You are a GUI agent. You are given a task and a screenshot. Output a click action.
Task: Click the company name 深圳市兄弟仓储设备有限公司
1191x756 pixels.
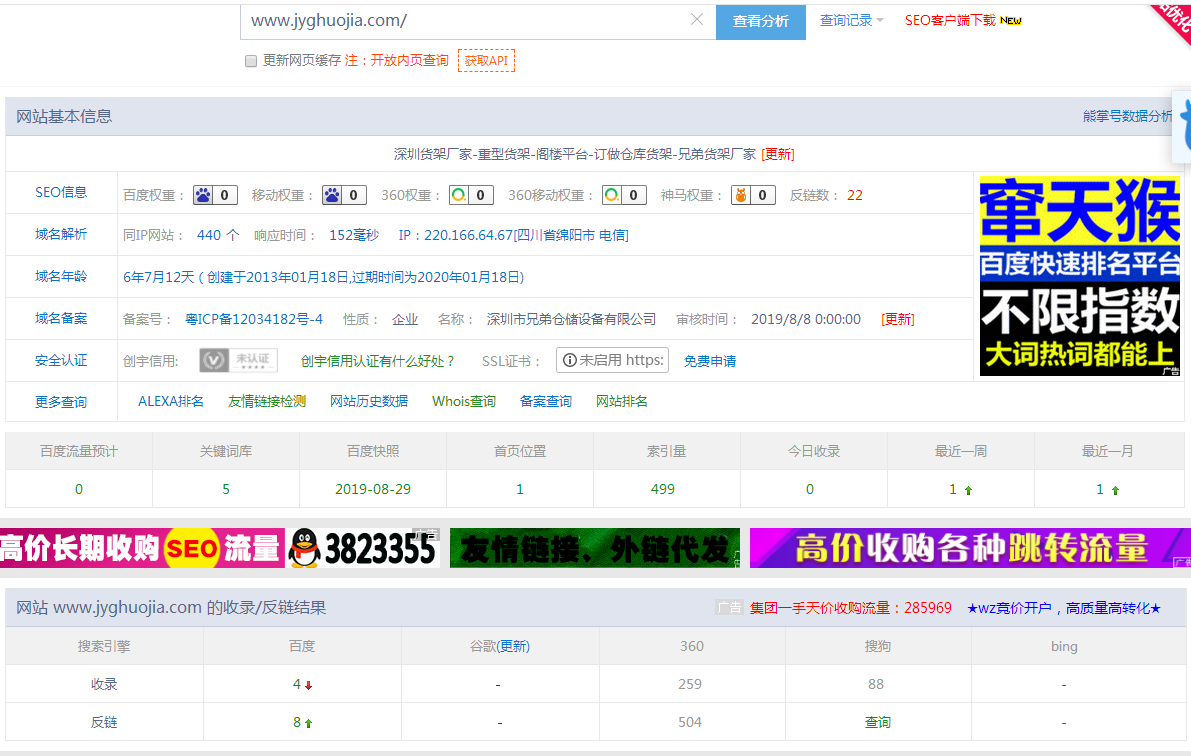tap(571, 319)
